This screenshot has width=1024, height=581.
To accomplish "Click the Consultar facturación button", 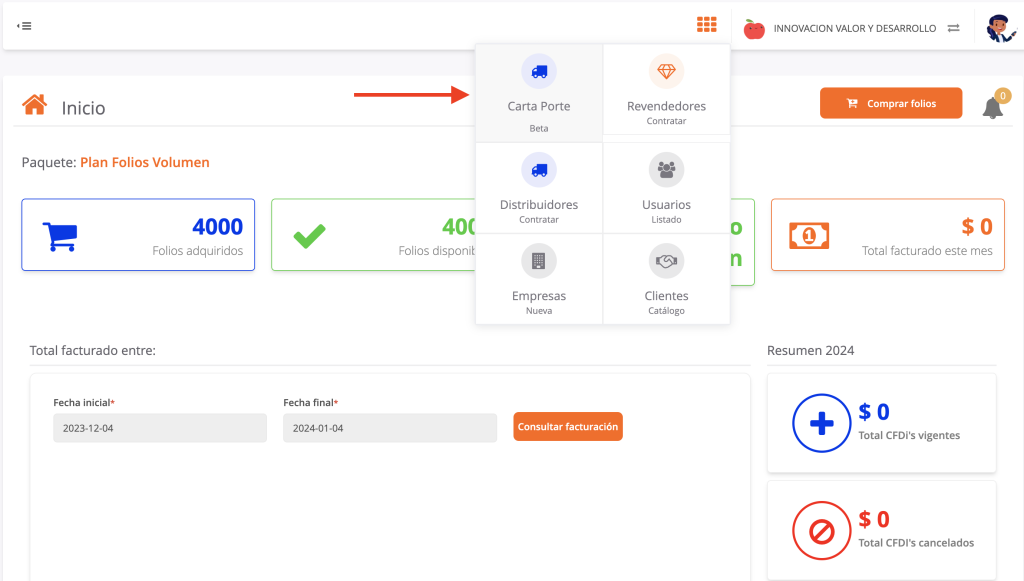I will click(568, 426).
